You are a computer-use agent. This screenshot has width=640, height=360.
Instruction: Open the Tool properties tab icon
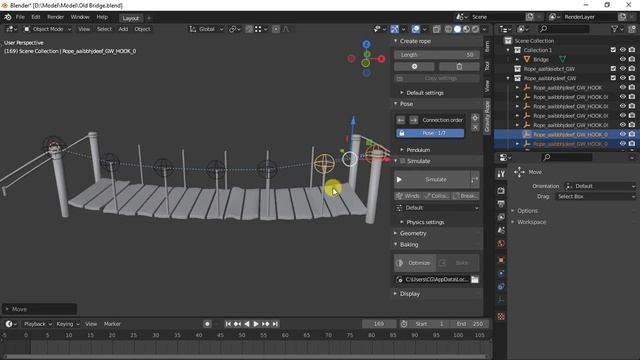[501, 174]
